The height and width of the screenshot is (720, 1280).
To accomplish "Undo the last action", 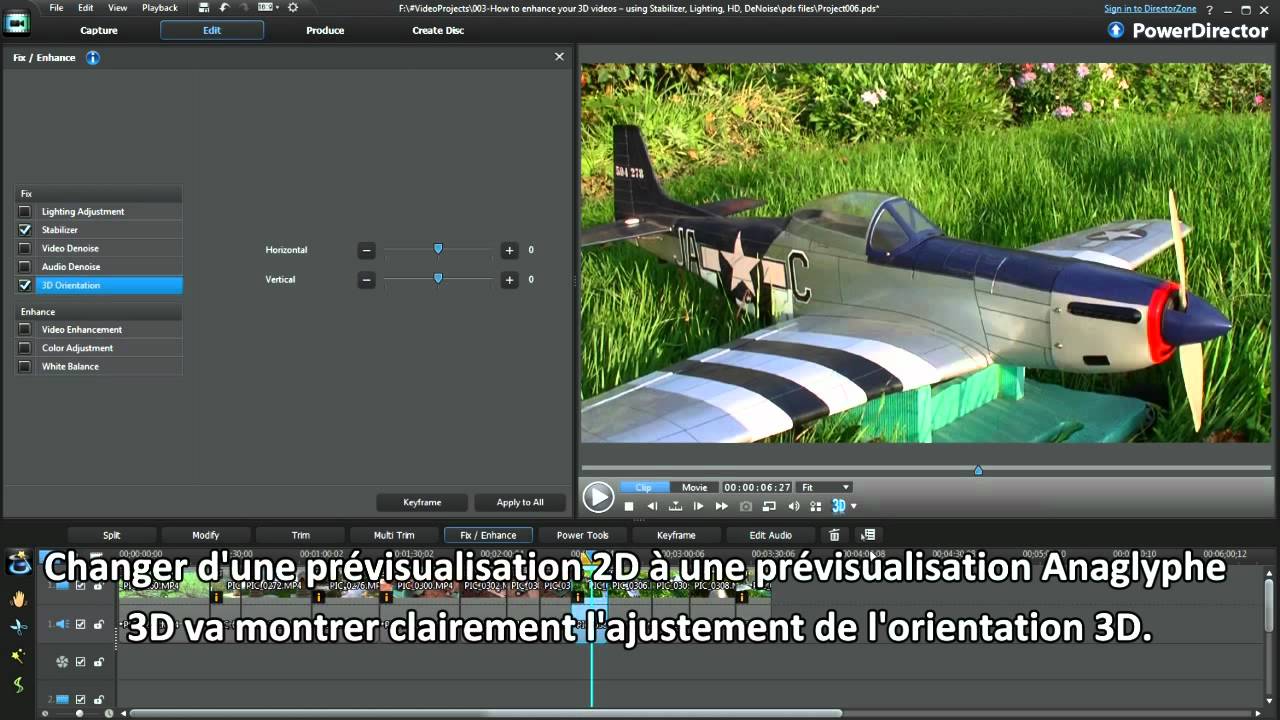I will tap(225, 7).
